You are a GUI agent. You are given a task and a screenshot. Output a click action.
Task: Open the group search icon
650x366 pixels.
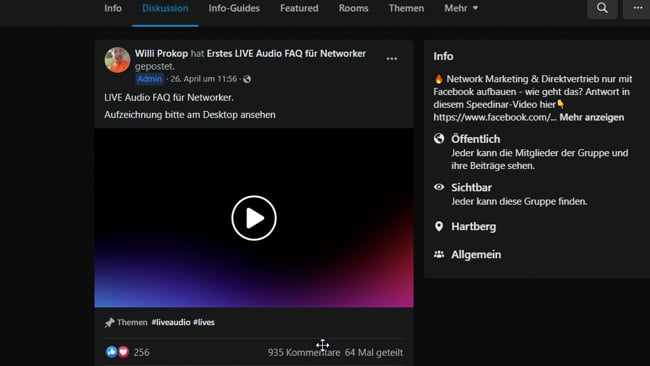pyautogui.click(x=602, y=8)
